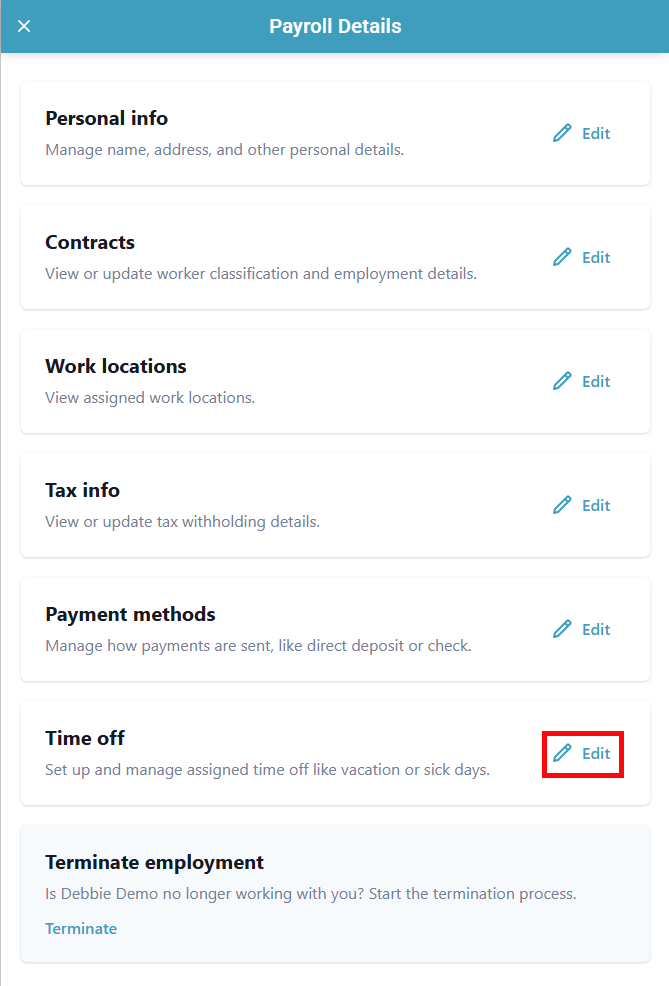669x986 pixels.
Task: Click the Payment methods pencil icon
Action: click(x=562, y=629)
